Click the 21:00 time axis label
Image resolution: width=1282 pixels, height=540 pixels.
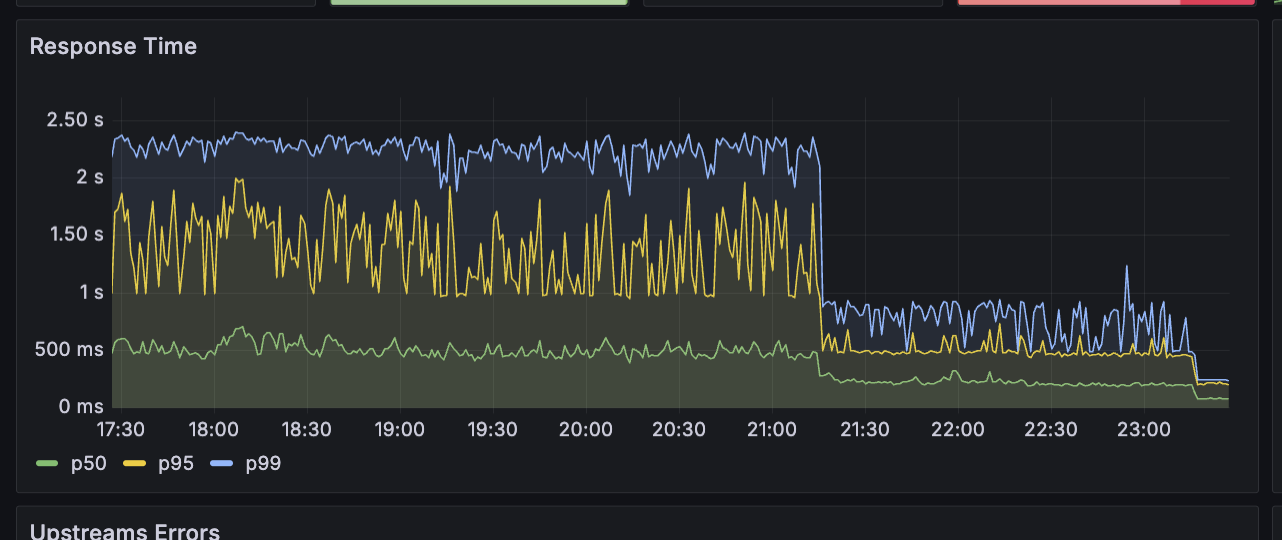point(771,429)
